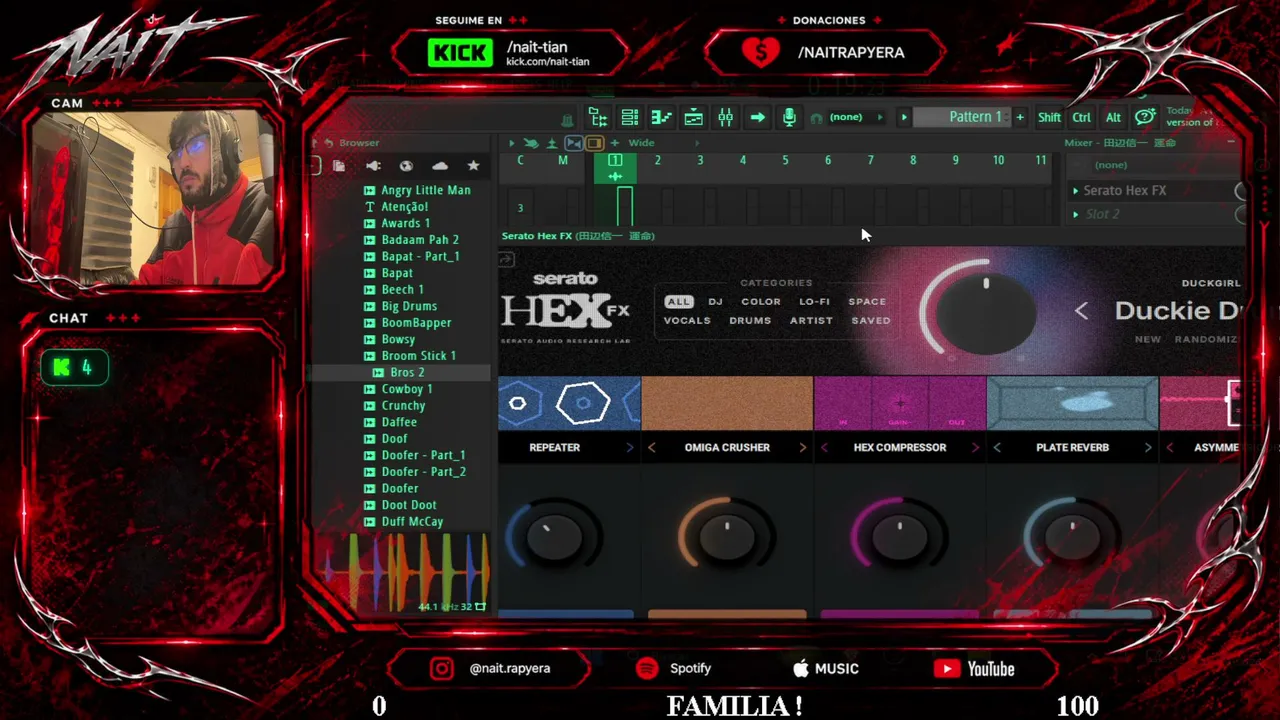Click the Plate Reverb blue-gray knob
Screen dimensions: 1280x720
[1072, 538]
